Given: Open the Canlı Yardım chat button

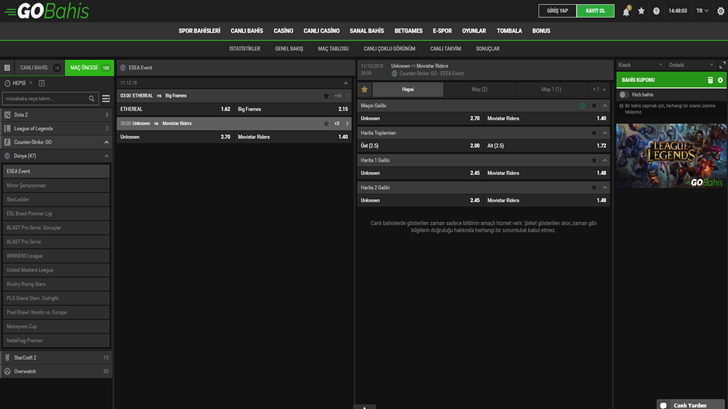Looking at the screenshot, I should pyautogui.click(x=690, y=405).
